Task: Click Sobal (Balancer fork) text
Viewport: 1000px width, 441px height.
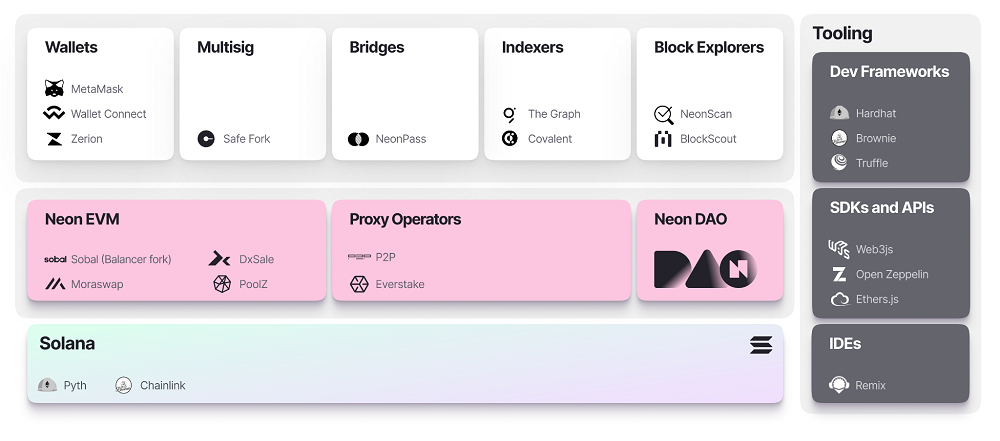Action: point(121,259)
